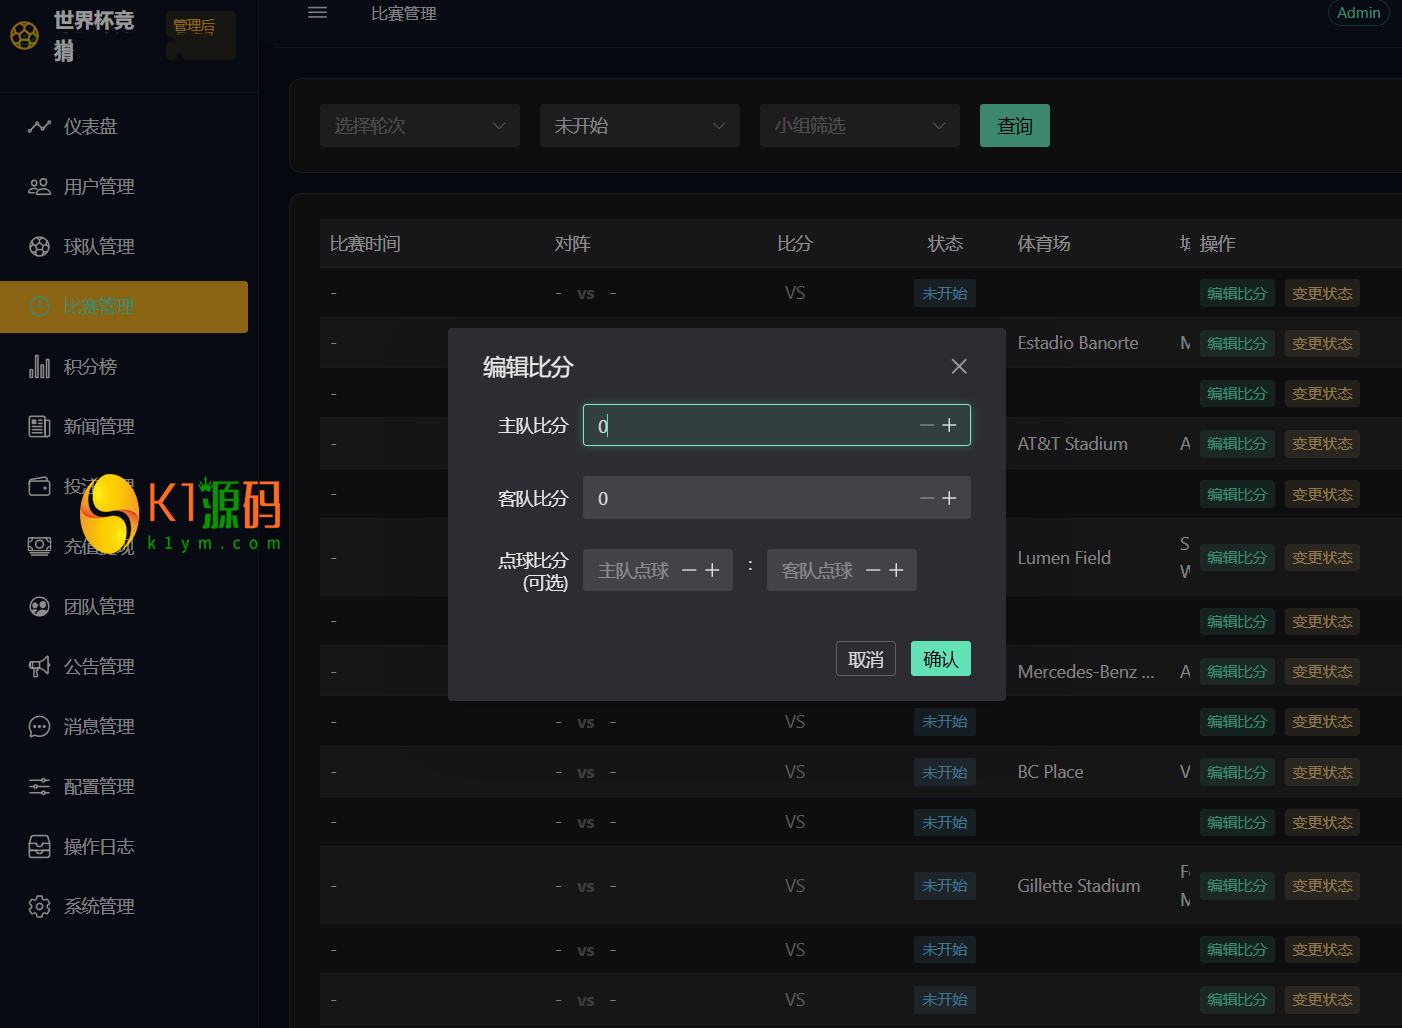Image resolution: width=1402 pixels, height=1028 pixels.
Task: Open the 积分榜 bar chart icon
Action: [39, 366]
